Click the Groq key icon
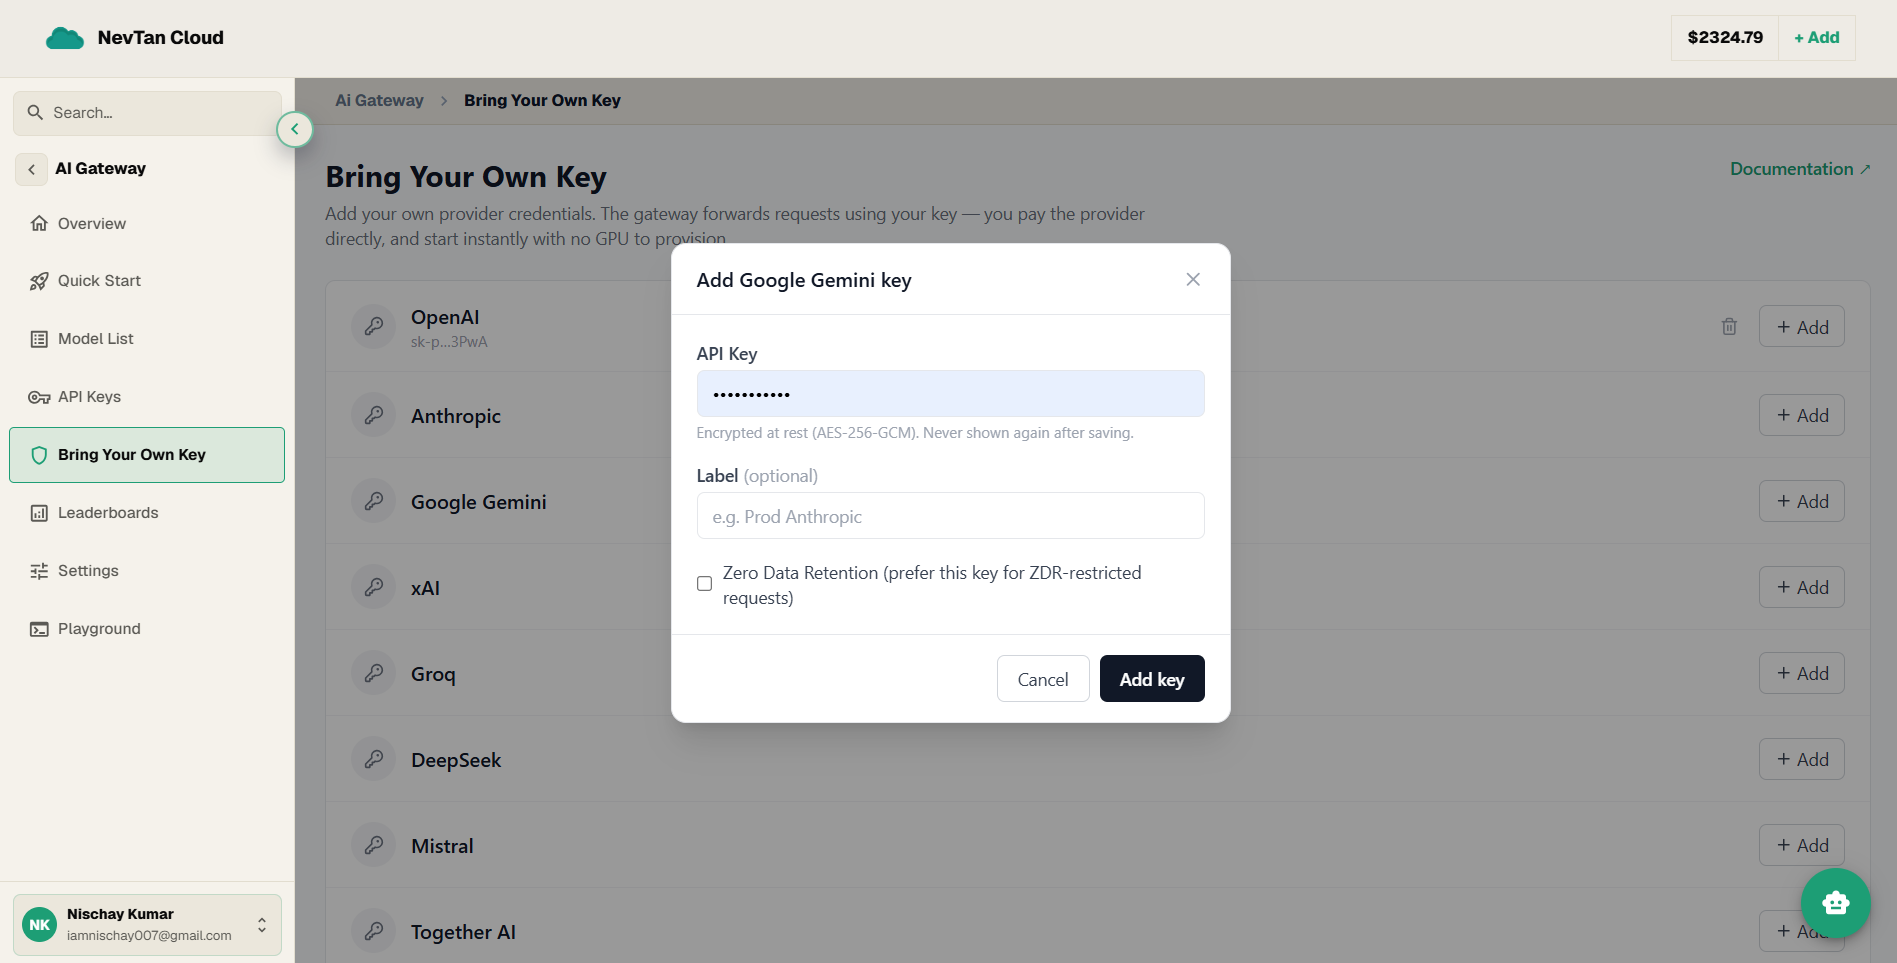This screenshot has height=963, width=1897. [374, 673]
